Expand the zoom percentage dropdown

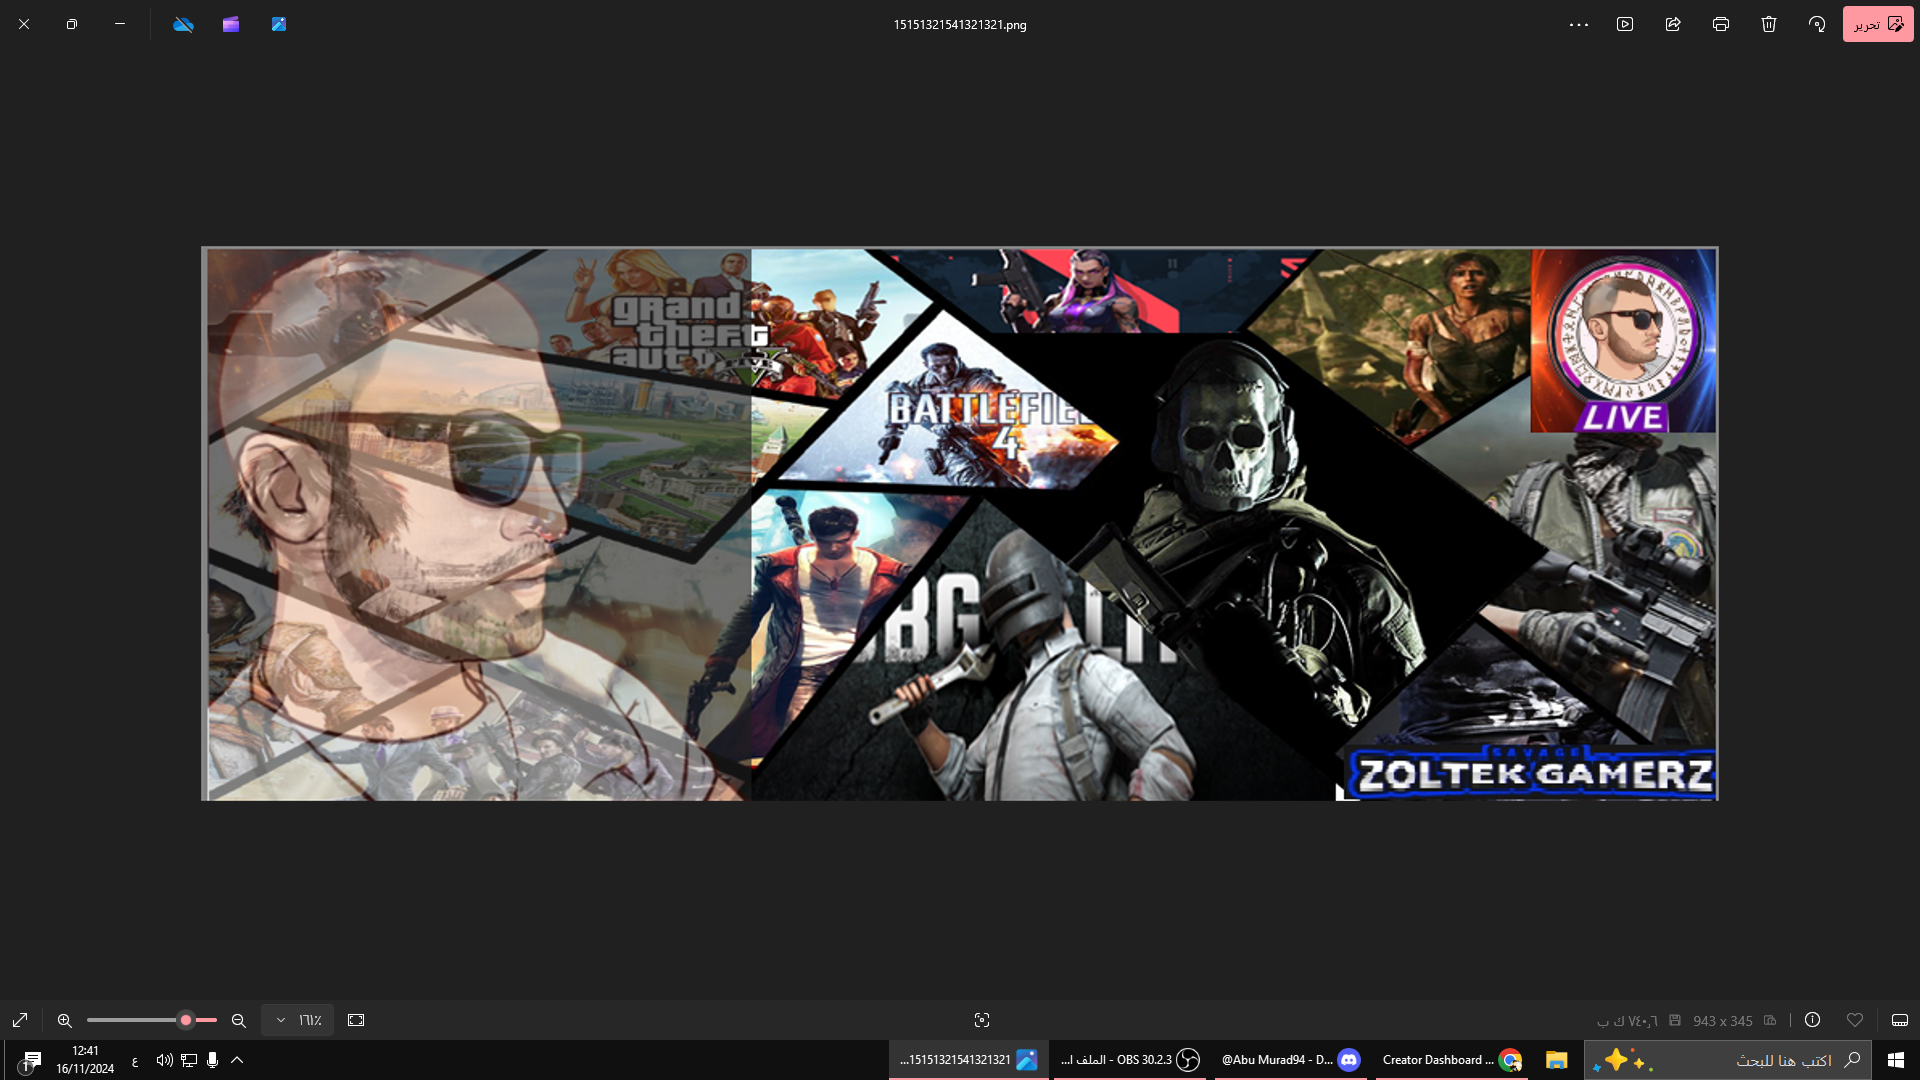pos(297,1020)
